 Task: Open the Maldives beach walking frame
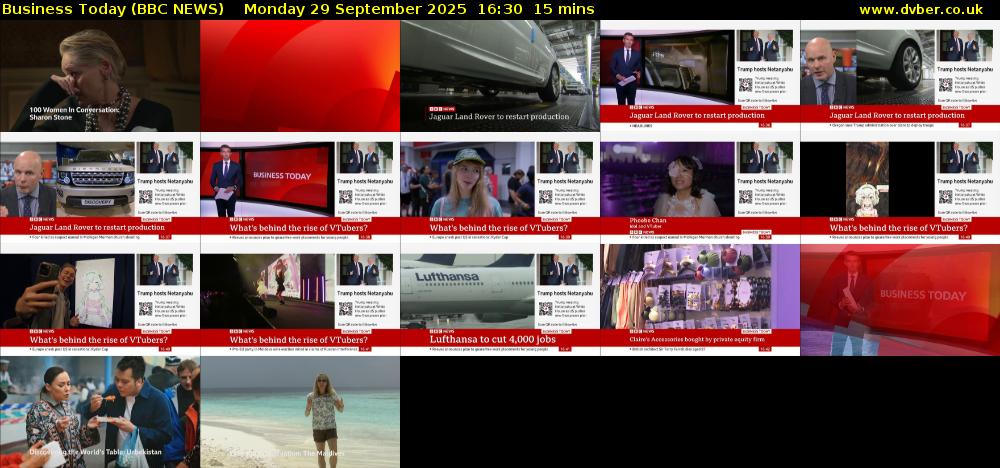[300, 412]
